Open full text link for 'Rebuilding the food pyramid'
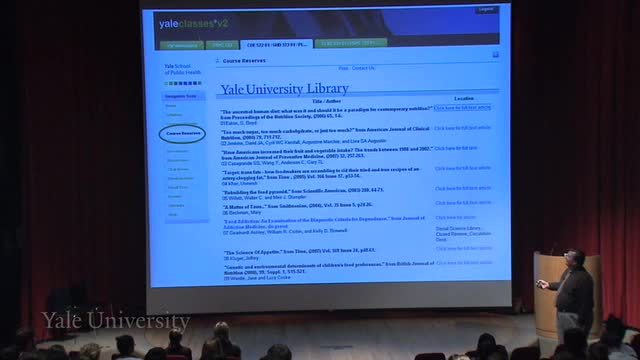640x360 pixels. tap(463, 188)
